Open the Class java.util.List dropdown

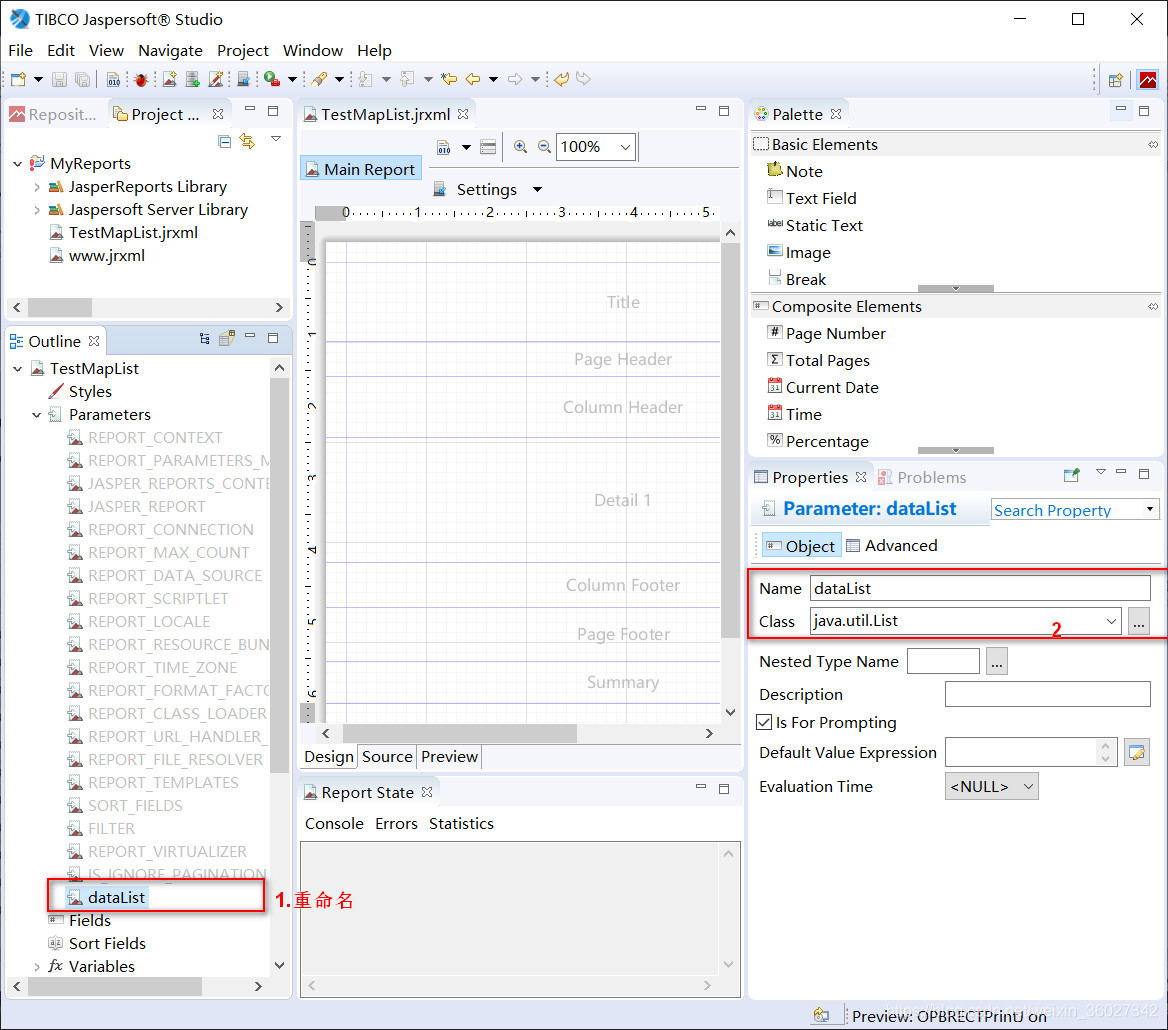tap(1111, 621)
